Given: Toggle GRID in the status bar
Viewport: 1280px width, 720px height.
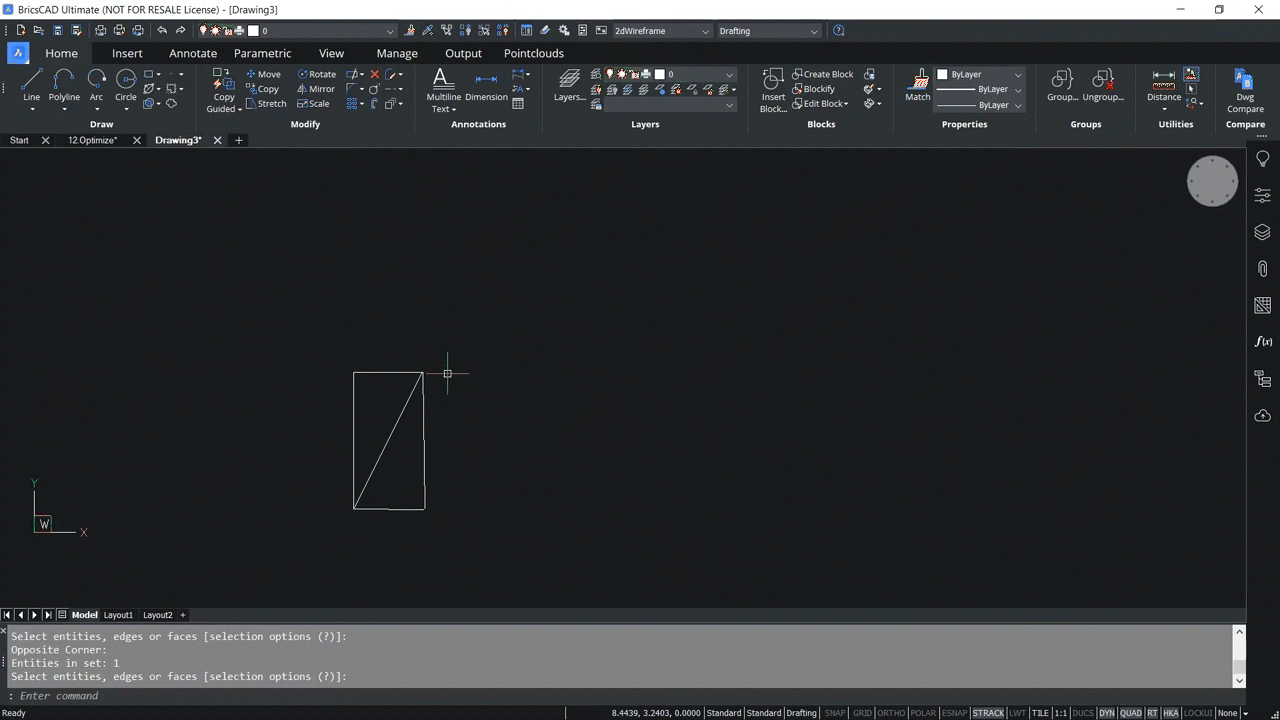Looking at the screenshot, I should (x=862, y=713).
